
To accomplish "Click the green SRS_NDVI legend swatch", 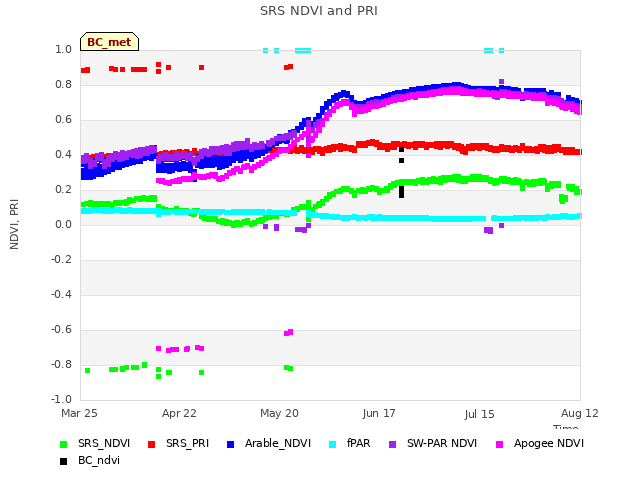I will 63,444.
